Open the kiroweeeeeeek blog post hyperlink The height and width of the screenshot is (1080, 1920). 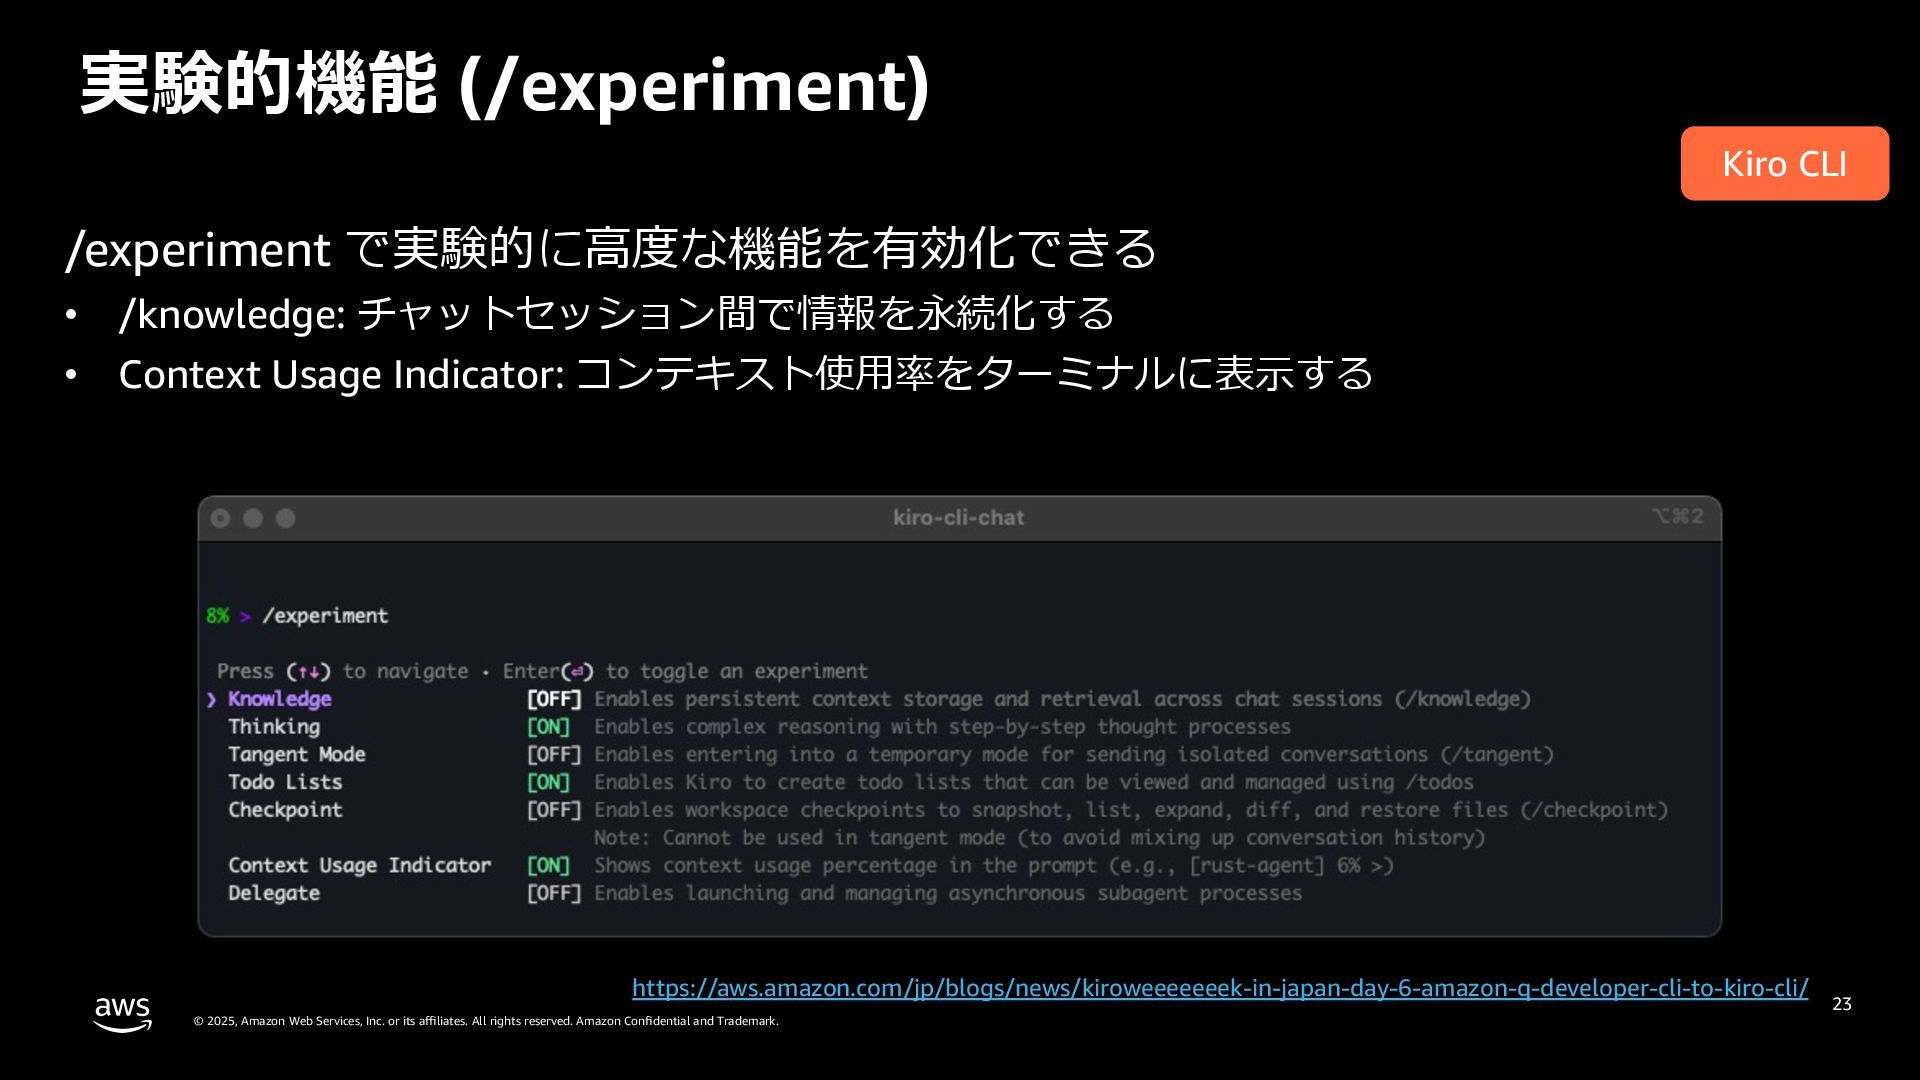pos(1219,988)
